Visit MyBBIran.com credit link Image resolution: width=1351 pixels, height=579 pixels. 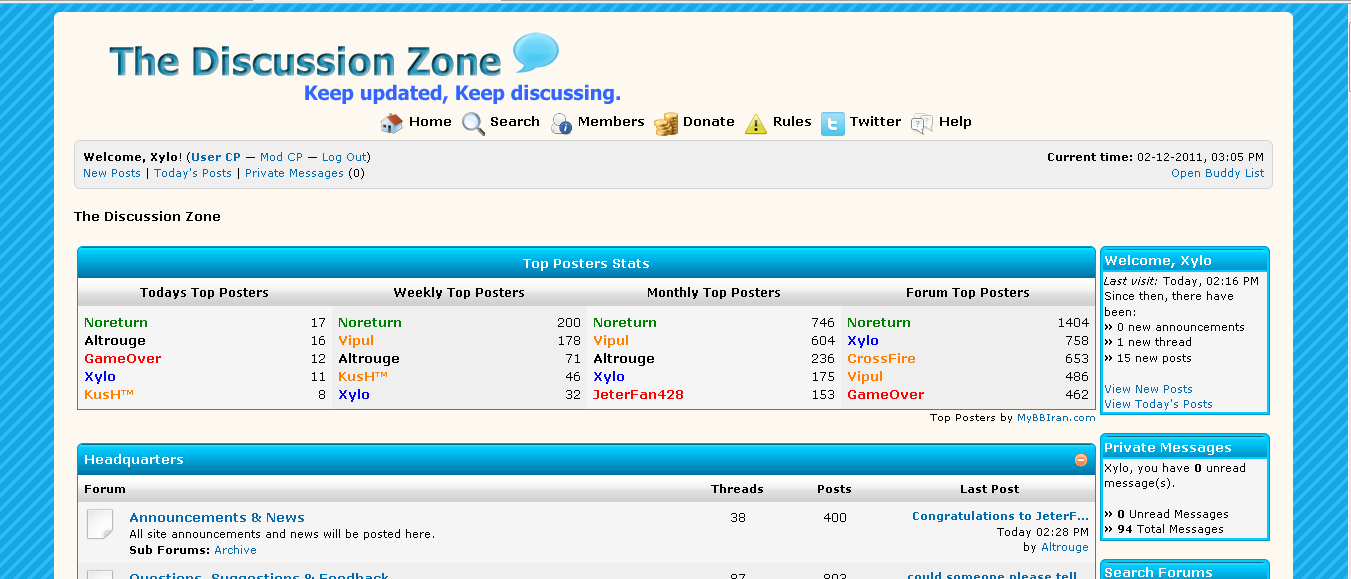pyautogui.click(x=1056, y=418)
